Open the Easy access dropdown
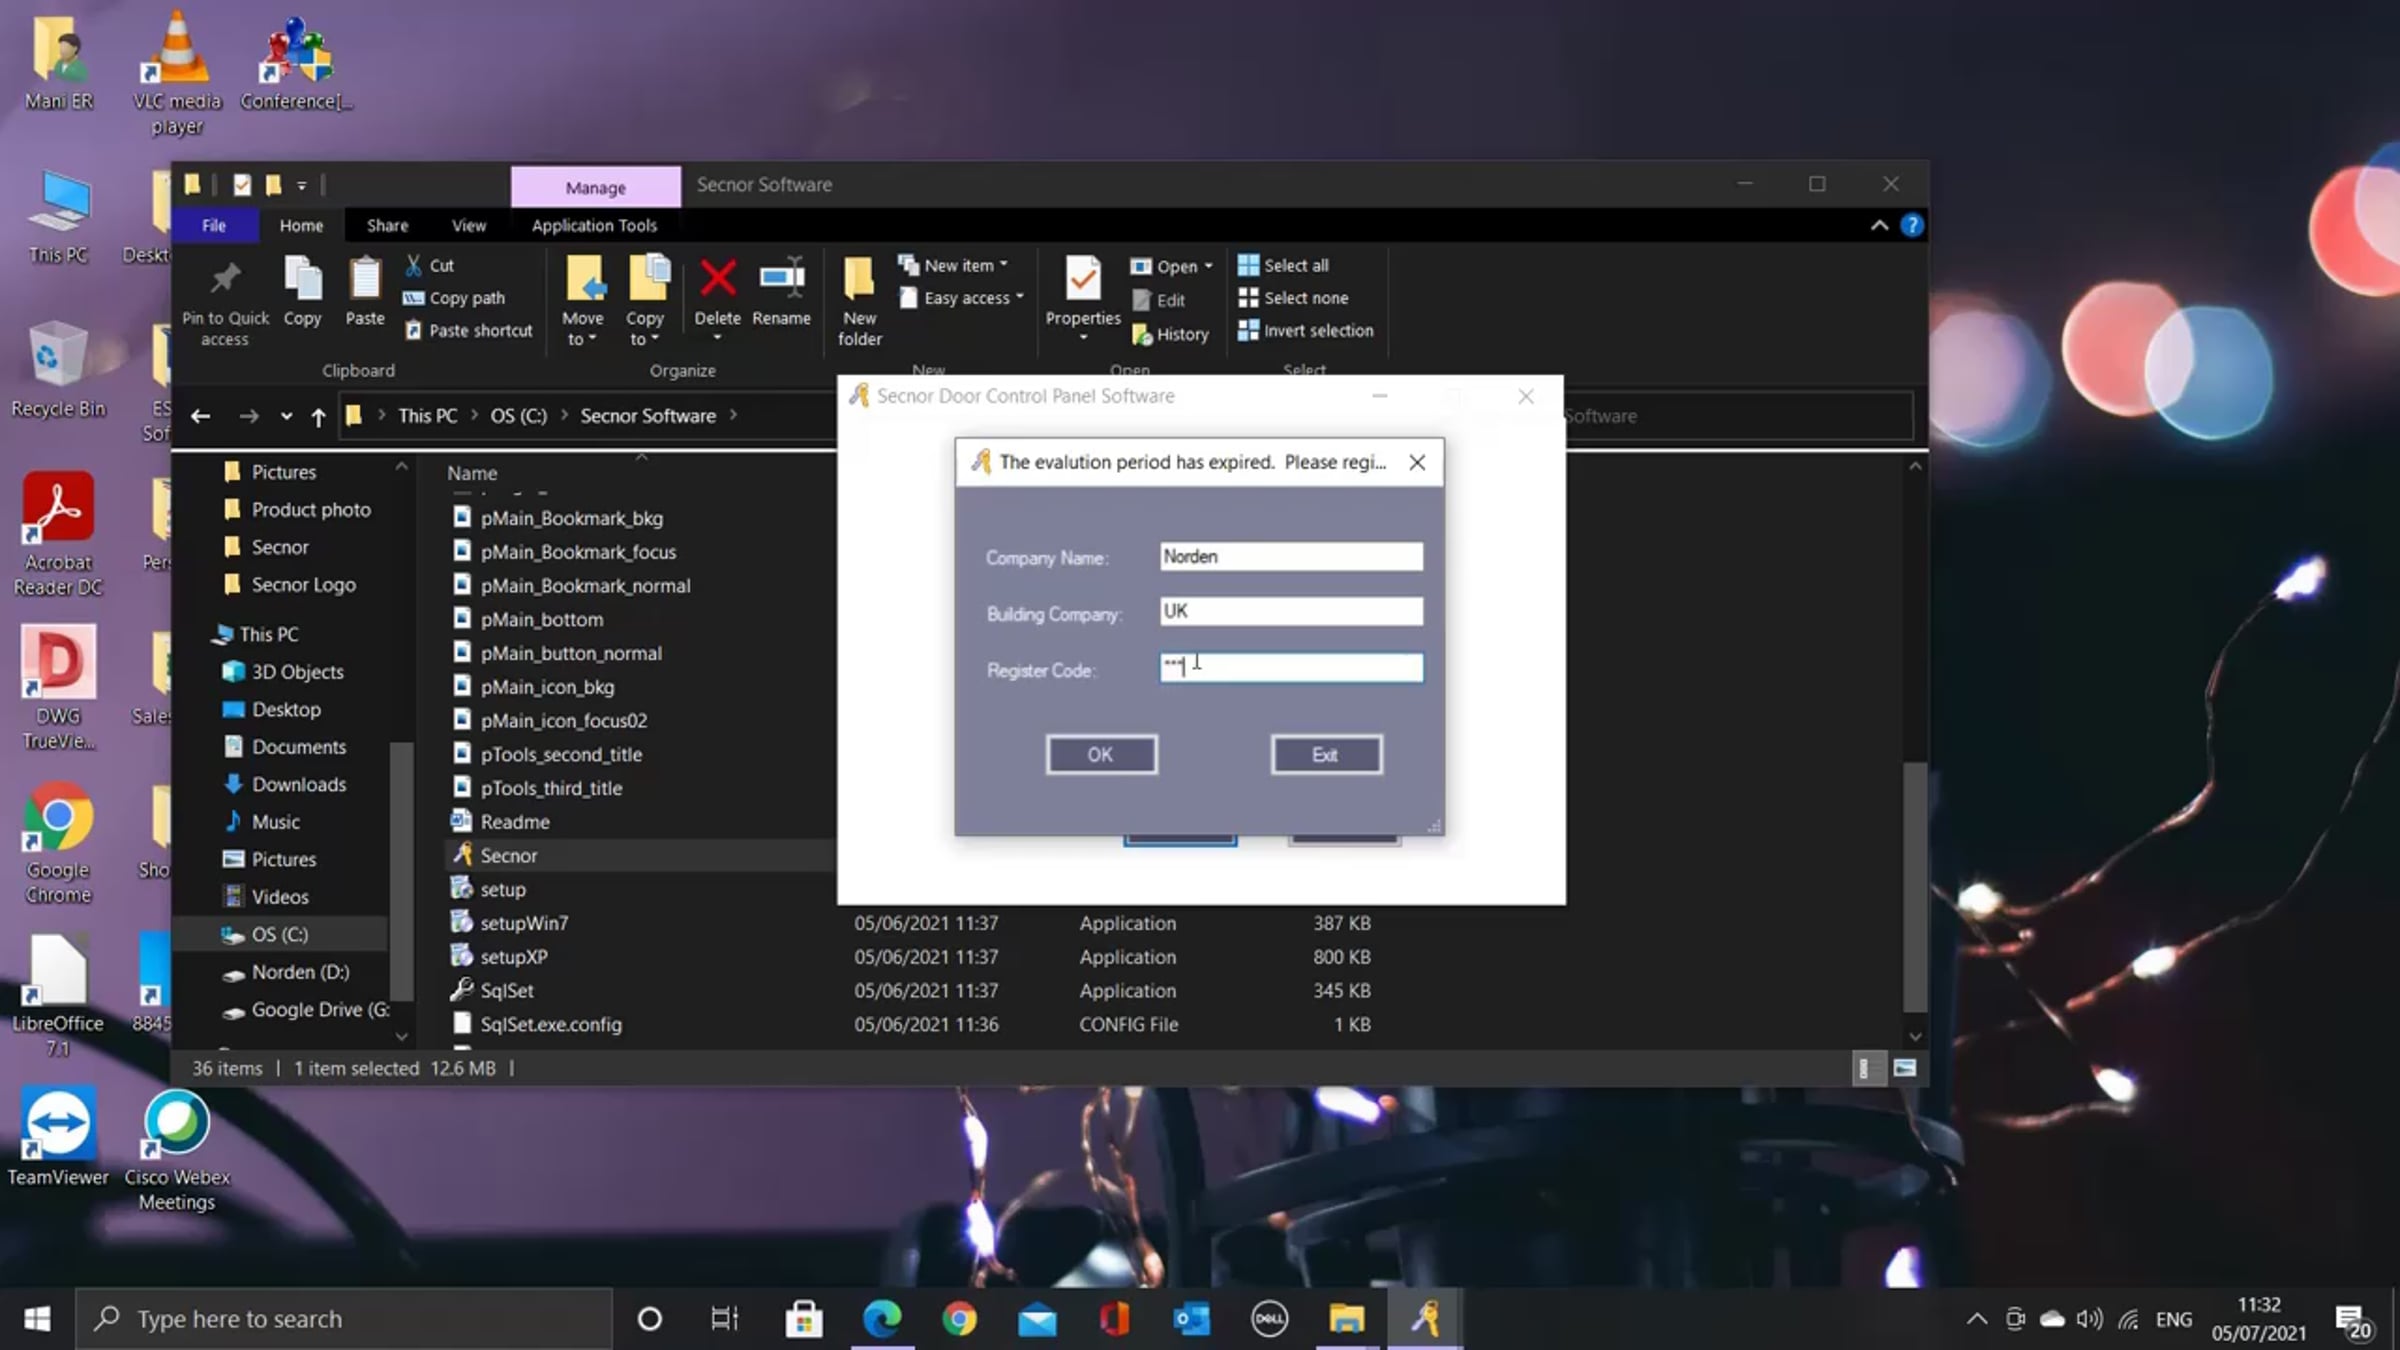The image size is (2400, 1350). [962, 298]
